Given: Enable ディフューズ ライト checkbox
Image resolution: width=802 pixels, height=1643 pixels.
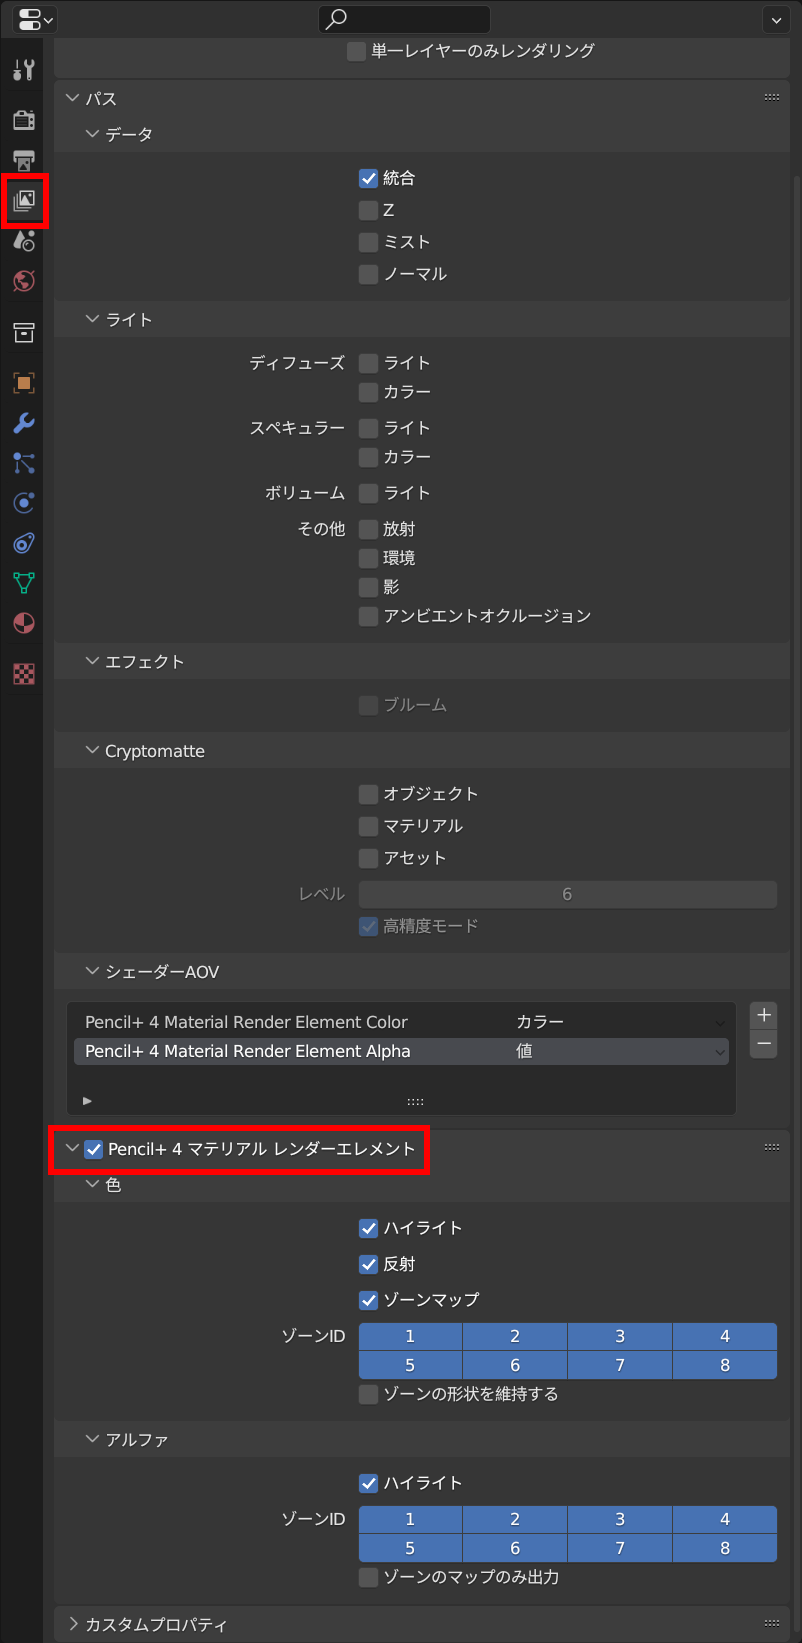Looking at the screenshot, I should (x=368, y=363).
